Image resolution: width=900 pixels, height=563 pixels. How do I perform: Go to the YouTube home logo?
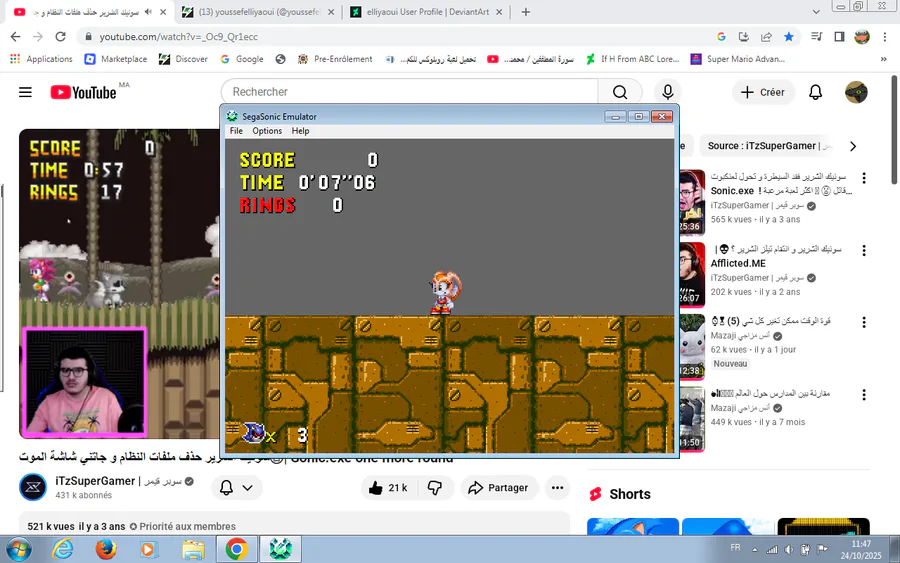tap(84, 92)
